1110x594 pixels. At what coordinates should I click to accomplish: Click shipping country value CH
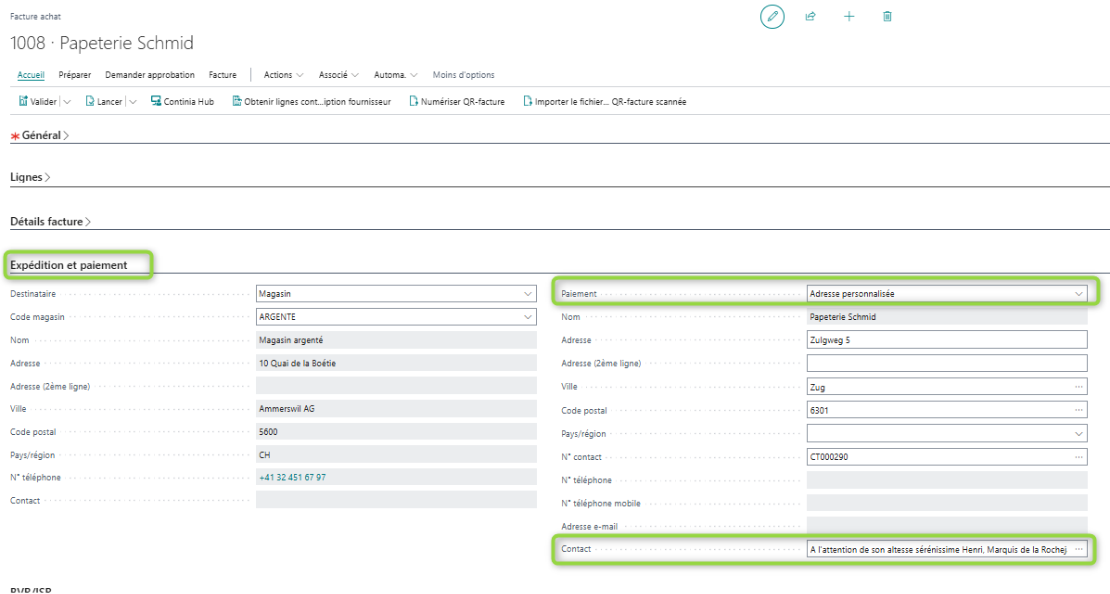[x=396, y=455]
